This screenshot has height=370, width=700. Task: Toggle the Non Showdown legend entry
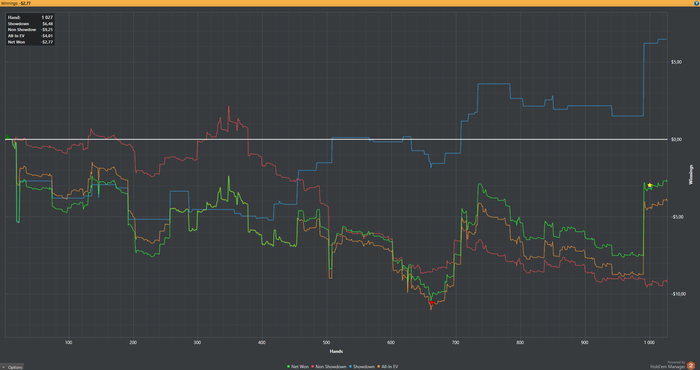click(329, 366)
